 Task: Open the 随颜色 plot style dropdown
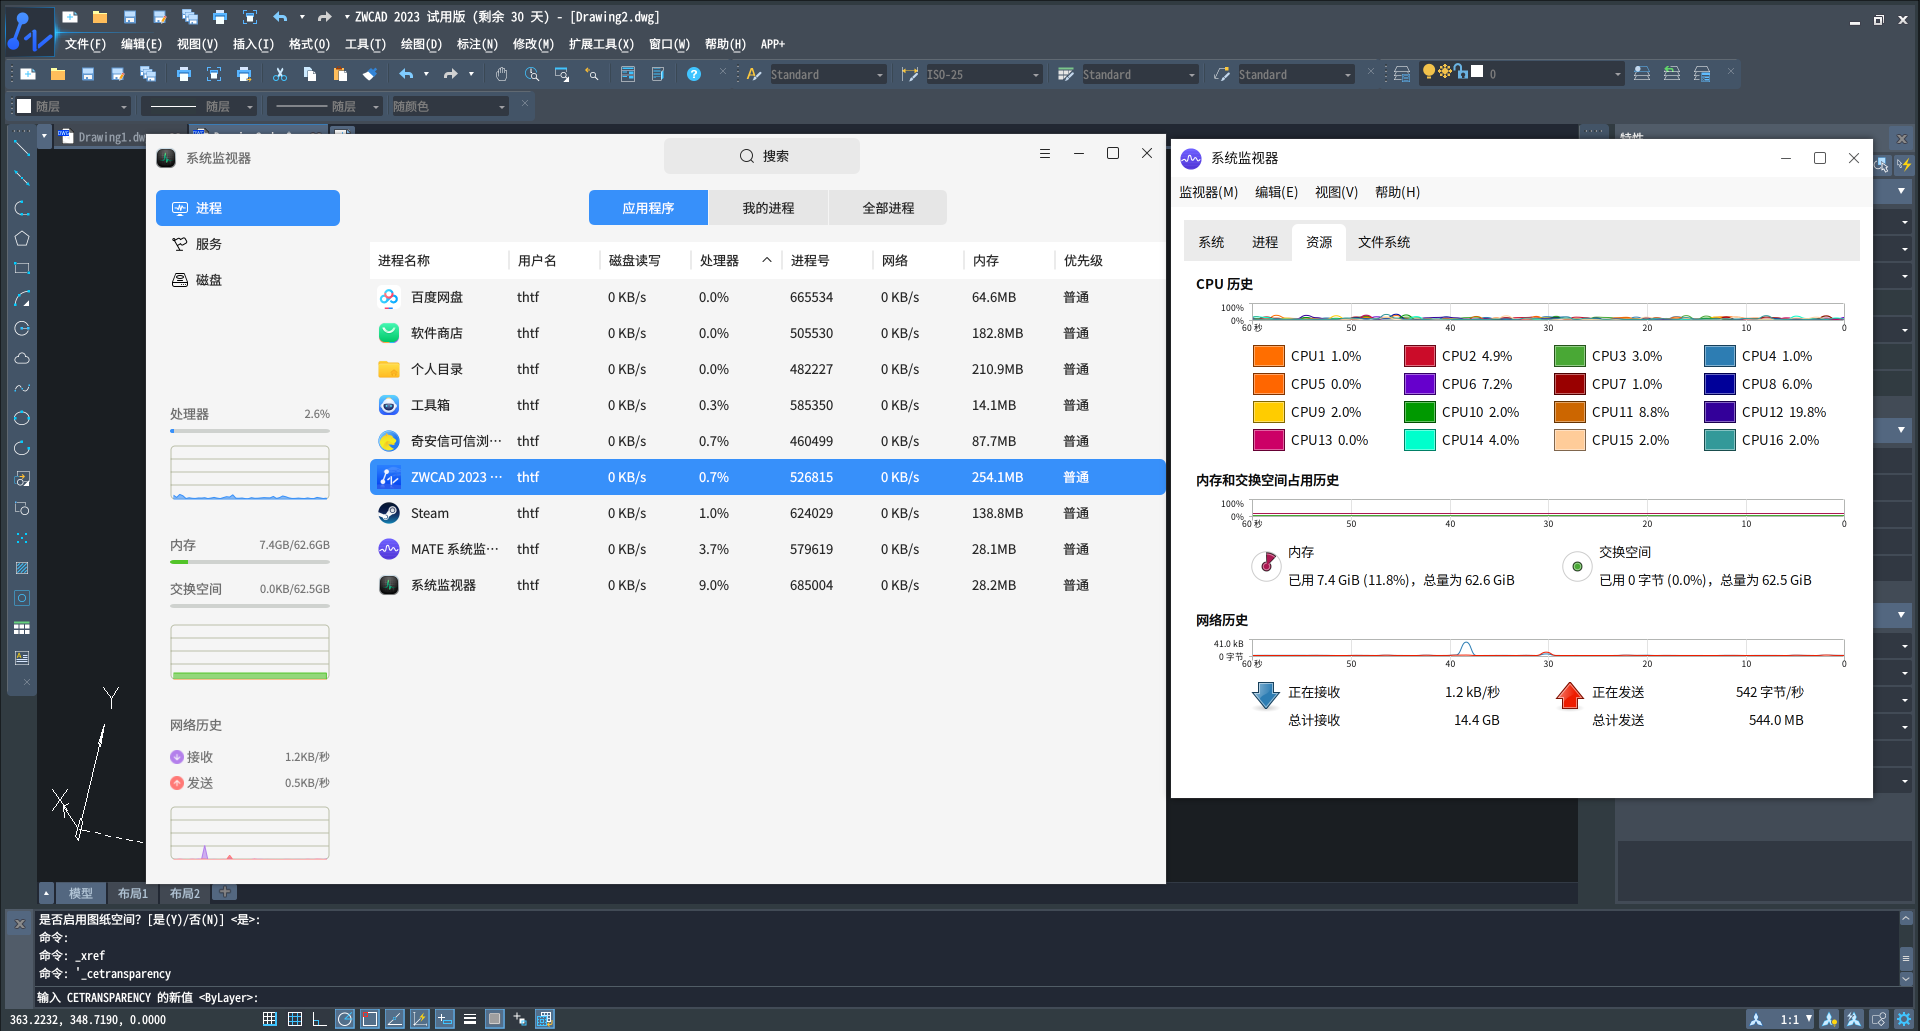point(501,107)
